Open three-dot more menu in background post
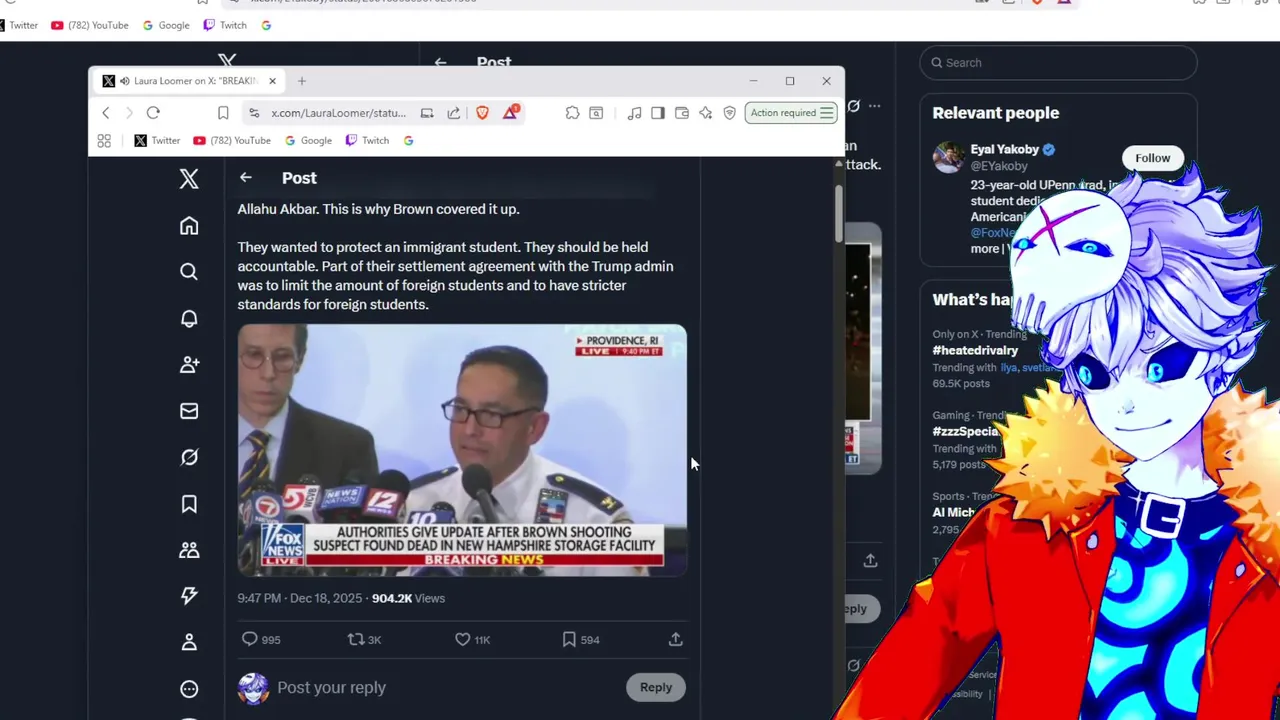Screen dimensions: 1280x720 tap(874, 106)
